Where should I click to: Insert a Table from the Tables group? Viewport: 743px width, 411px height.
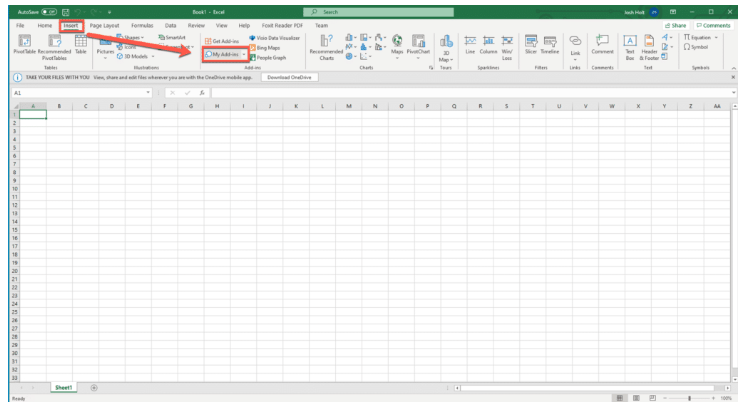coord(81,45)
